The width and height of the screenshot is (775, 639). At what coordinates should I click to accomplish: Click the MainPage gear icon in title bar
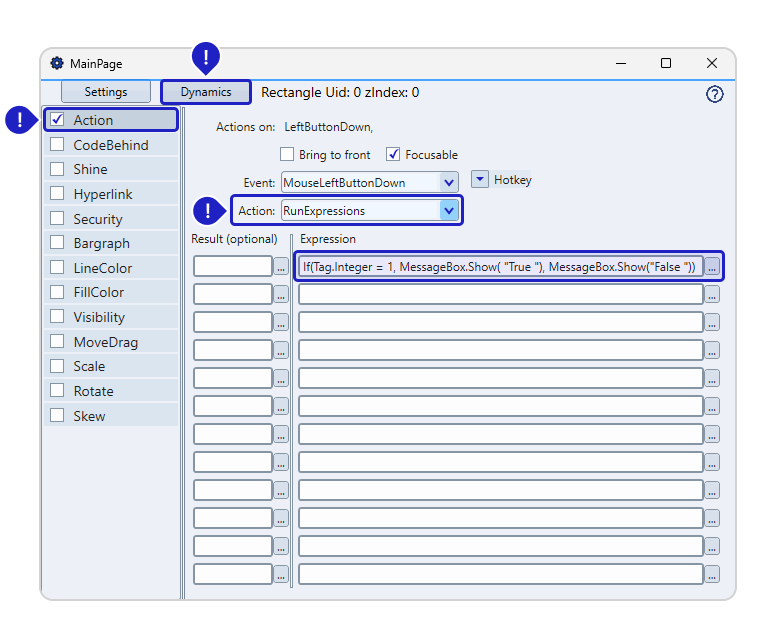tap(57, 63)
